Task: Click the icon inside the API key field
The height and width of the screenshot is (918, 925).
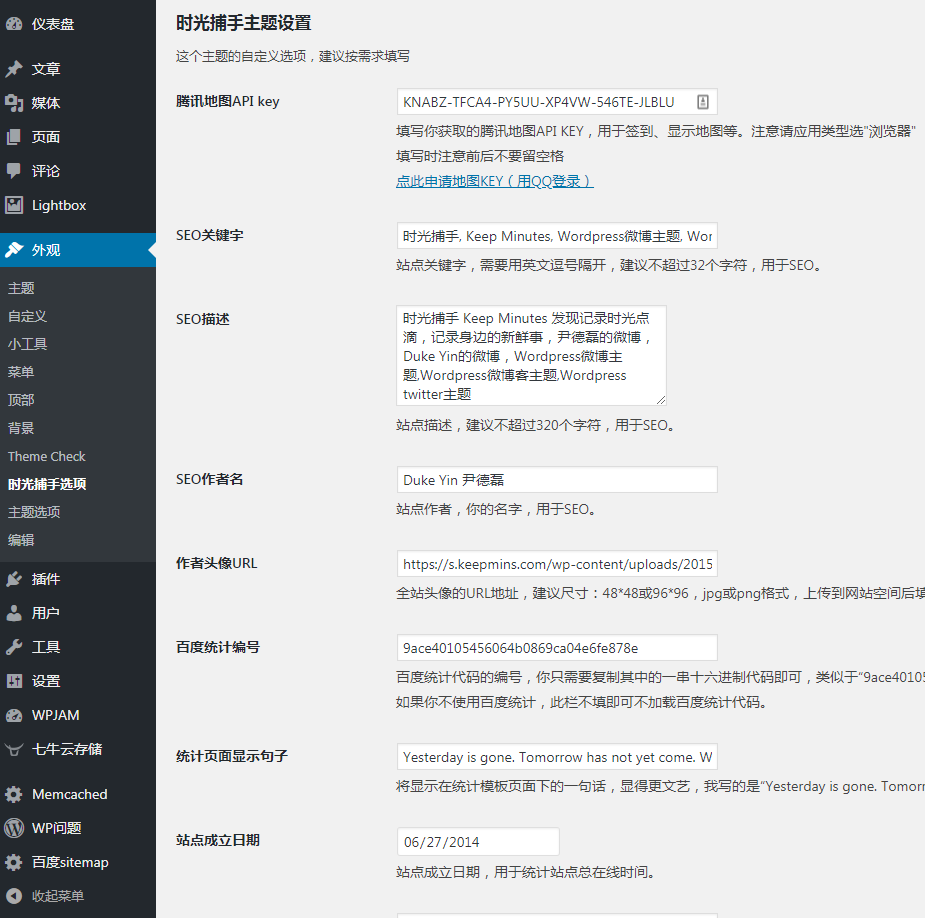Action: click(x=702, y=102)
